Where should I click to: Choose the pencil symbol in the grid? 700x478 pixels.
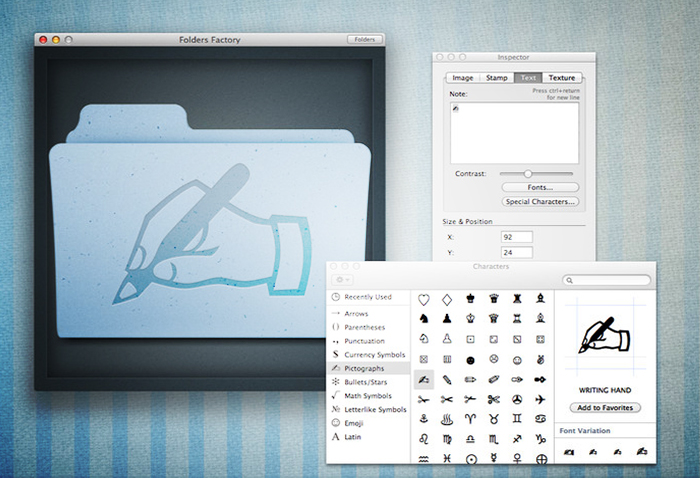[x=447, y=380]
